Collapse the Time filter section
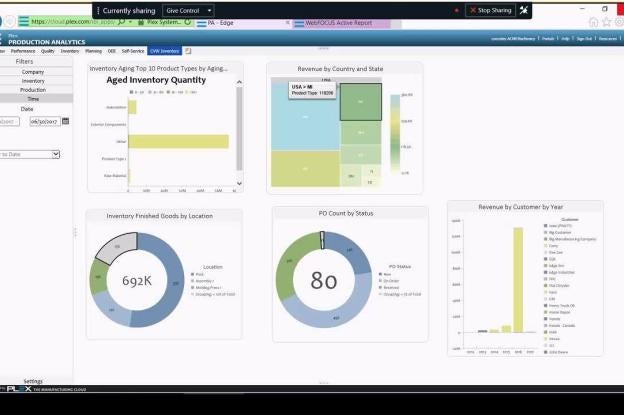This screenshot has height=415, width=624. point(33,99)
